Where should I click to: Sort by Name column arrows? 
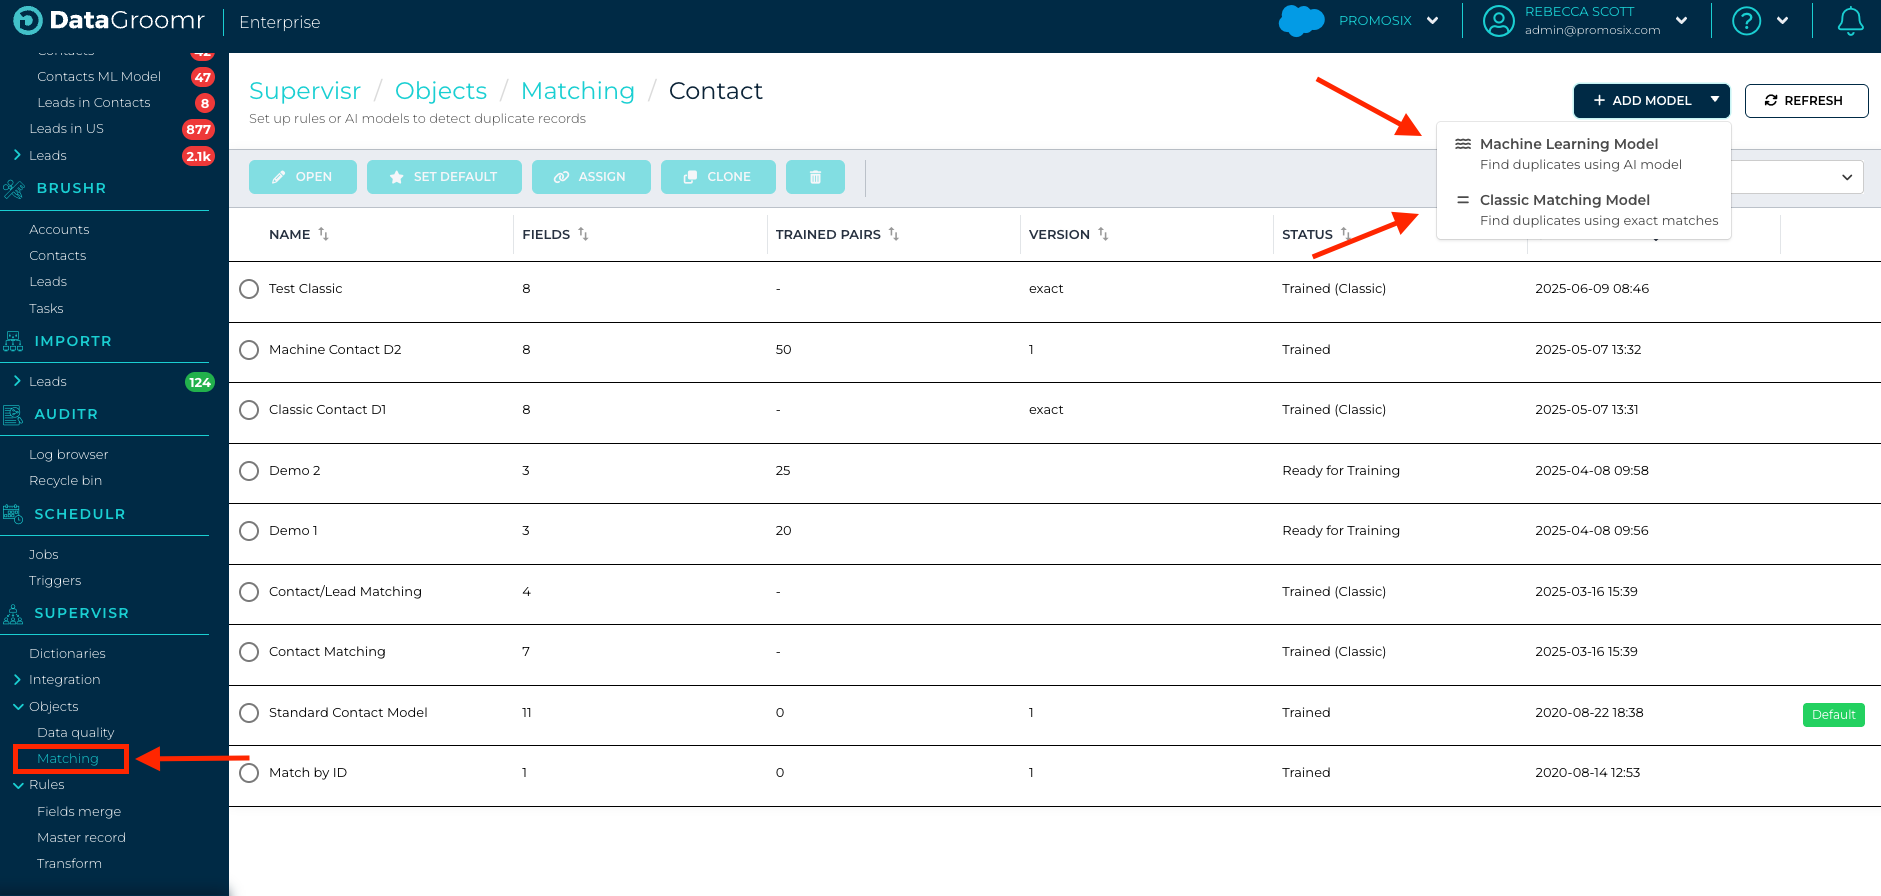click(x=323, y=234)
